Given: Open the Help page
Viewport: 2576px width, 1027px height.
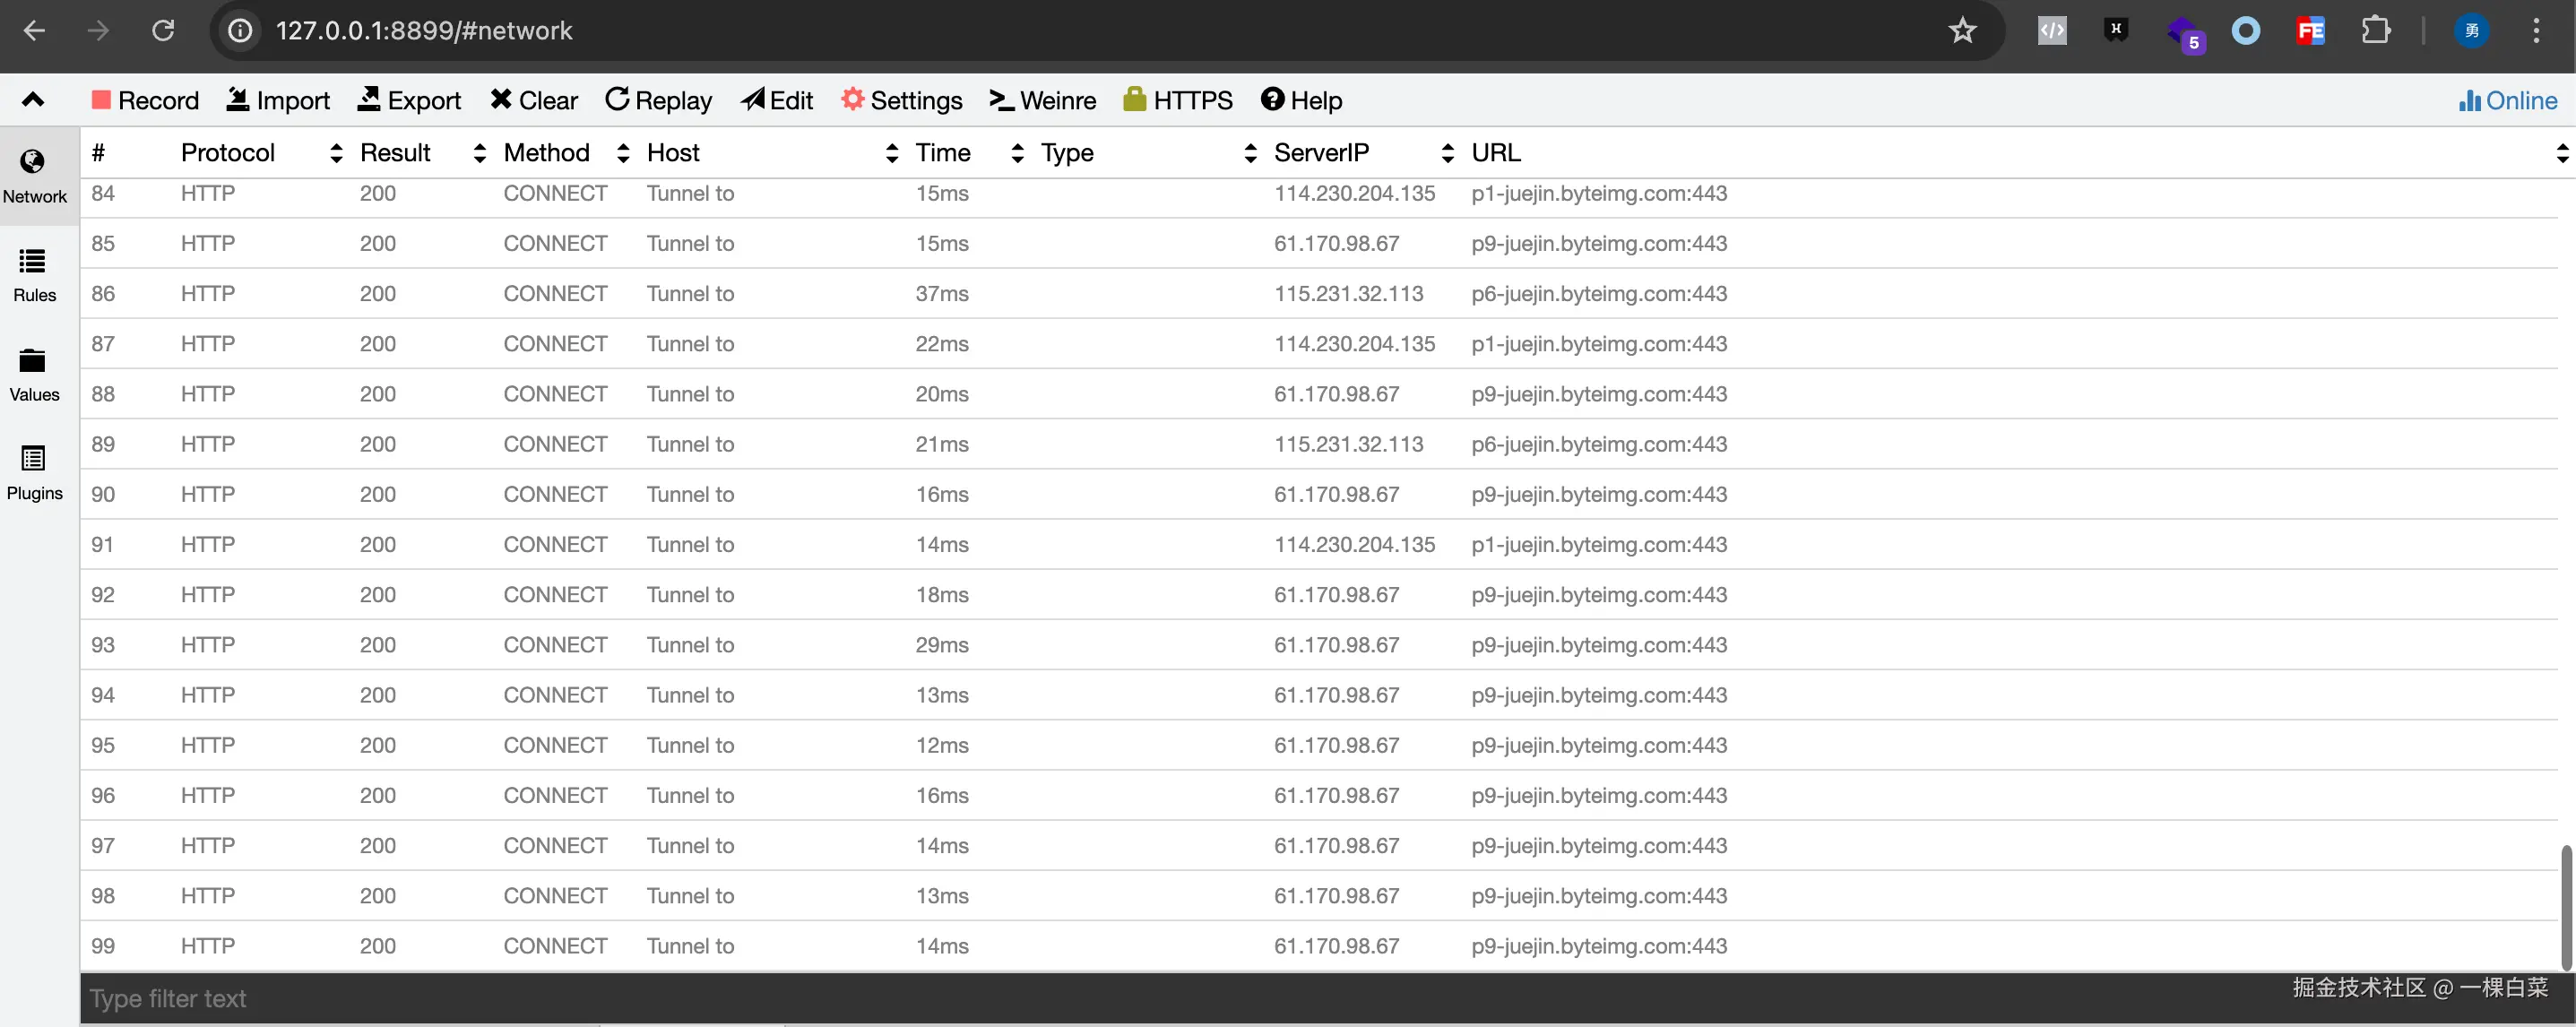Looking at the screenshot, I should (1301, 100).
